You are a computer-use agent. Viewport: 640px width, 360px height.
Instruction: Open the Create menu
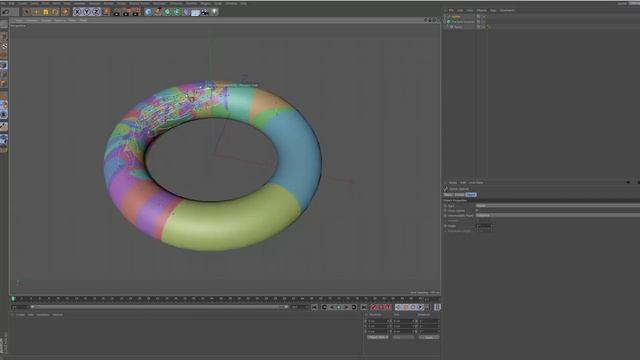pos(22,3)
